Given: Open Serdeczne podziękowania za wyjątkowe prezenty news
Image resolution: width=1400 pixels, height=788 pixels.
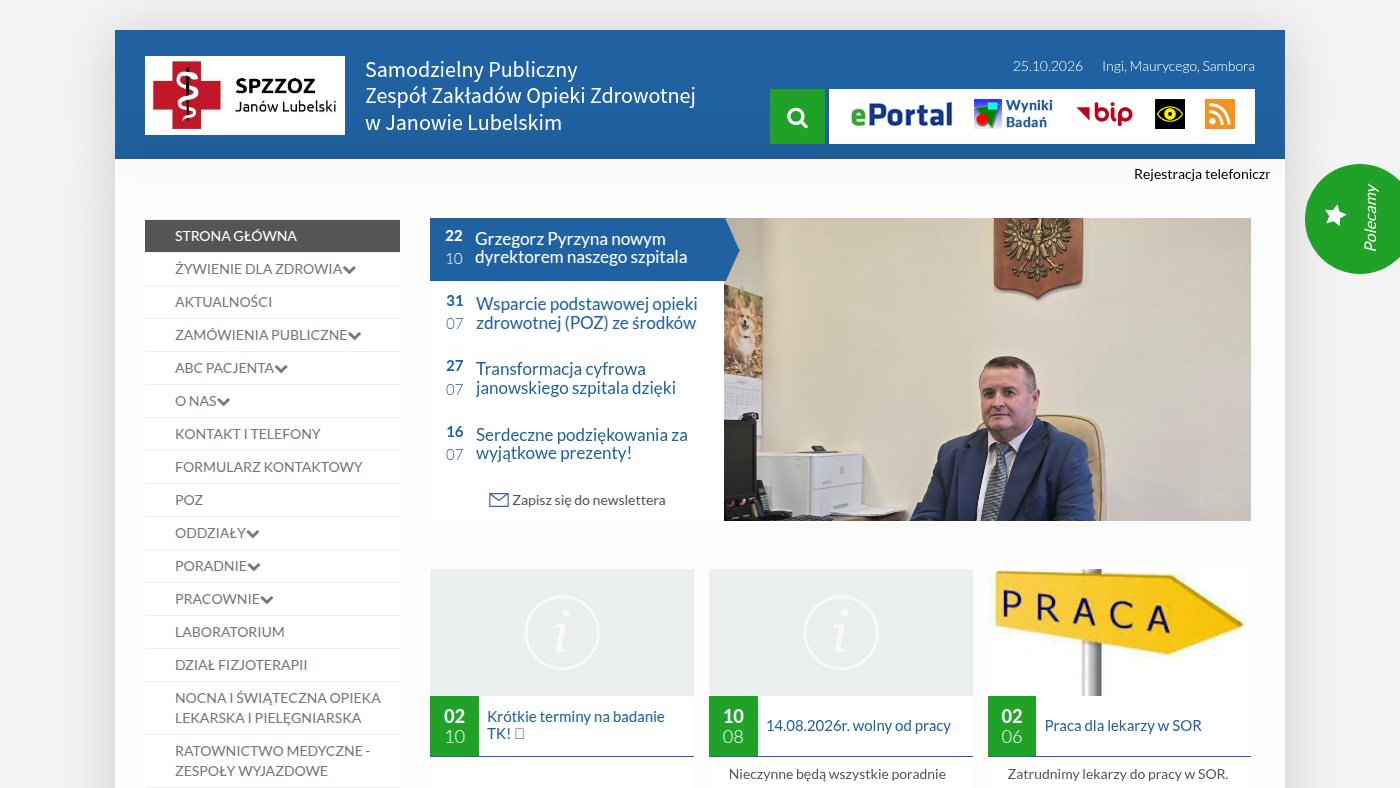Looking at the screenshot, I should pos(582,444).
